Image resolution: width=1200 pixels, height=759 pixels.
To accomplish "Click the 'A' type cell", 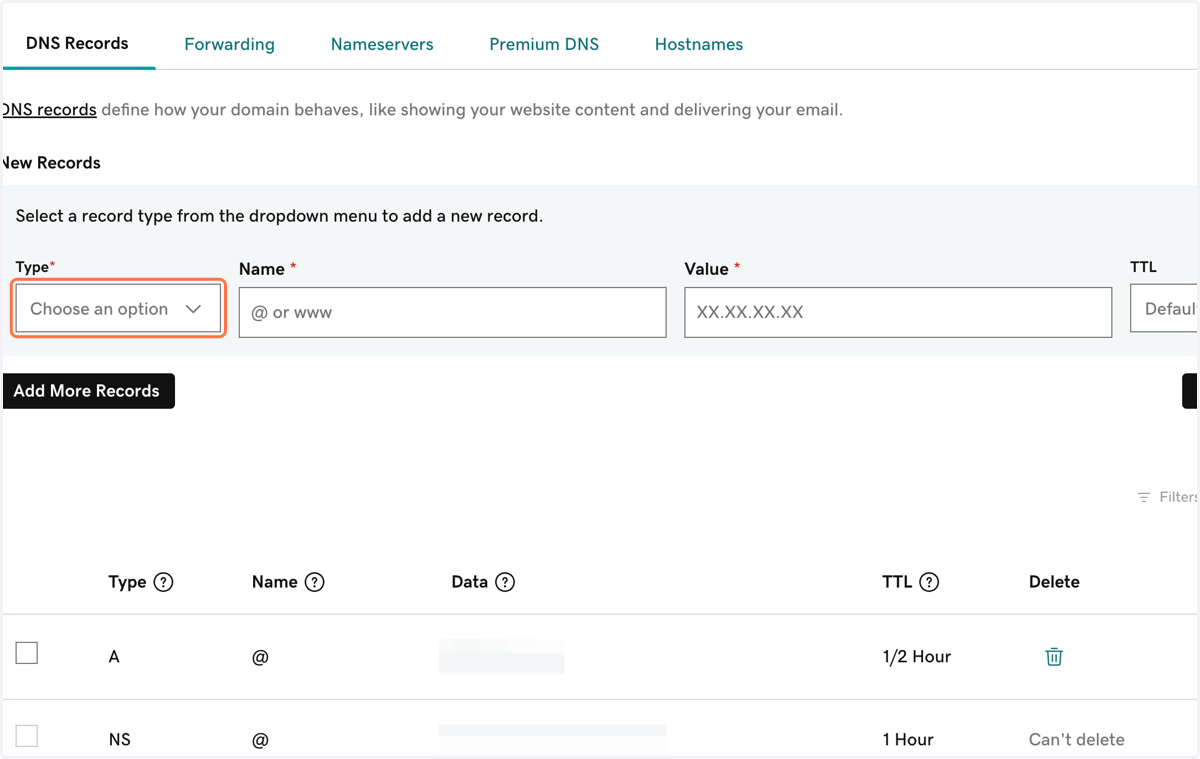I will point(114,657).
